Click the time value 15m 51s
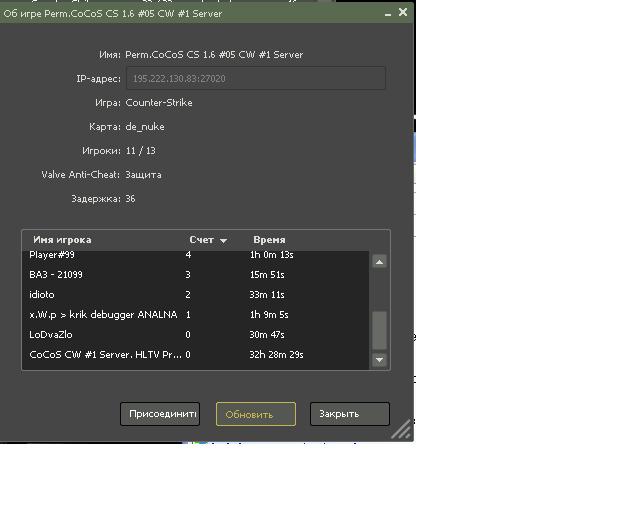The image size is (640, 512). click(267, 274)
